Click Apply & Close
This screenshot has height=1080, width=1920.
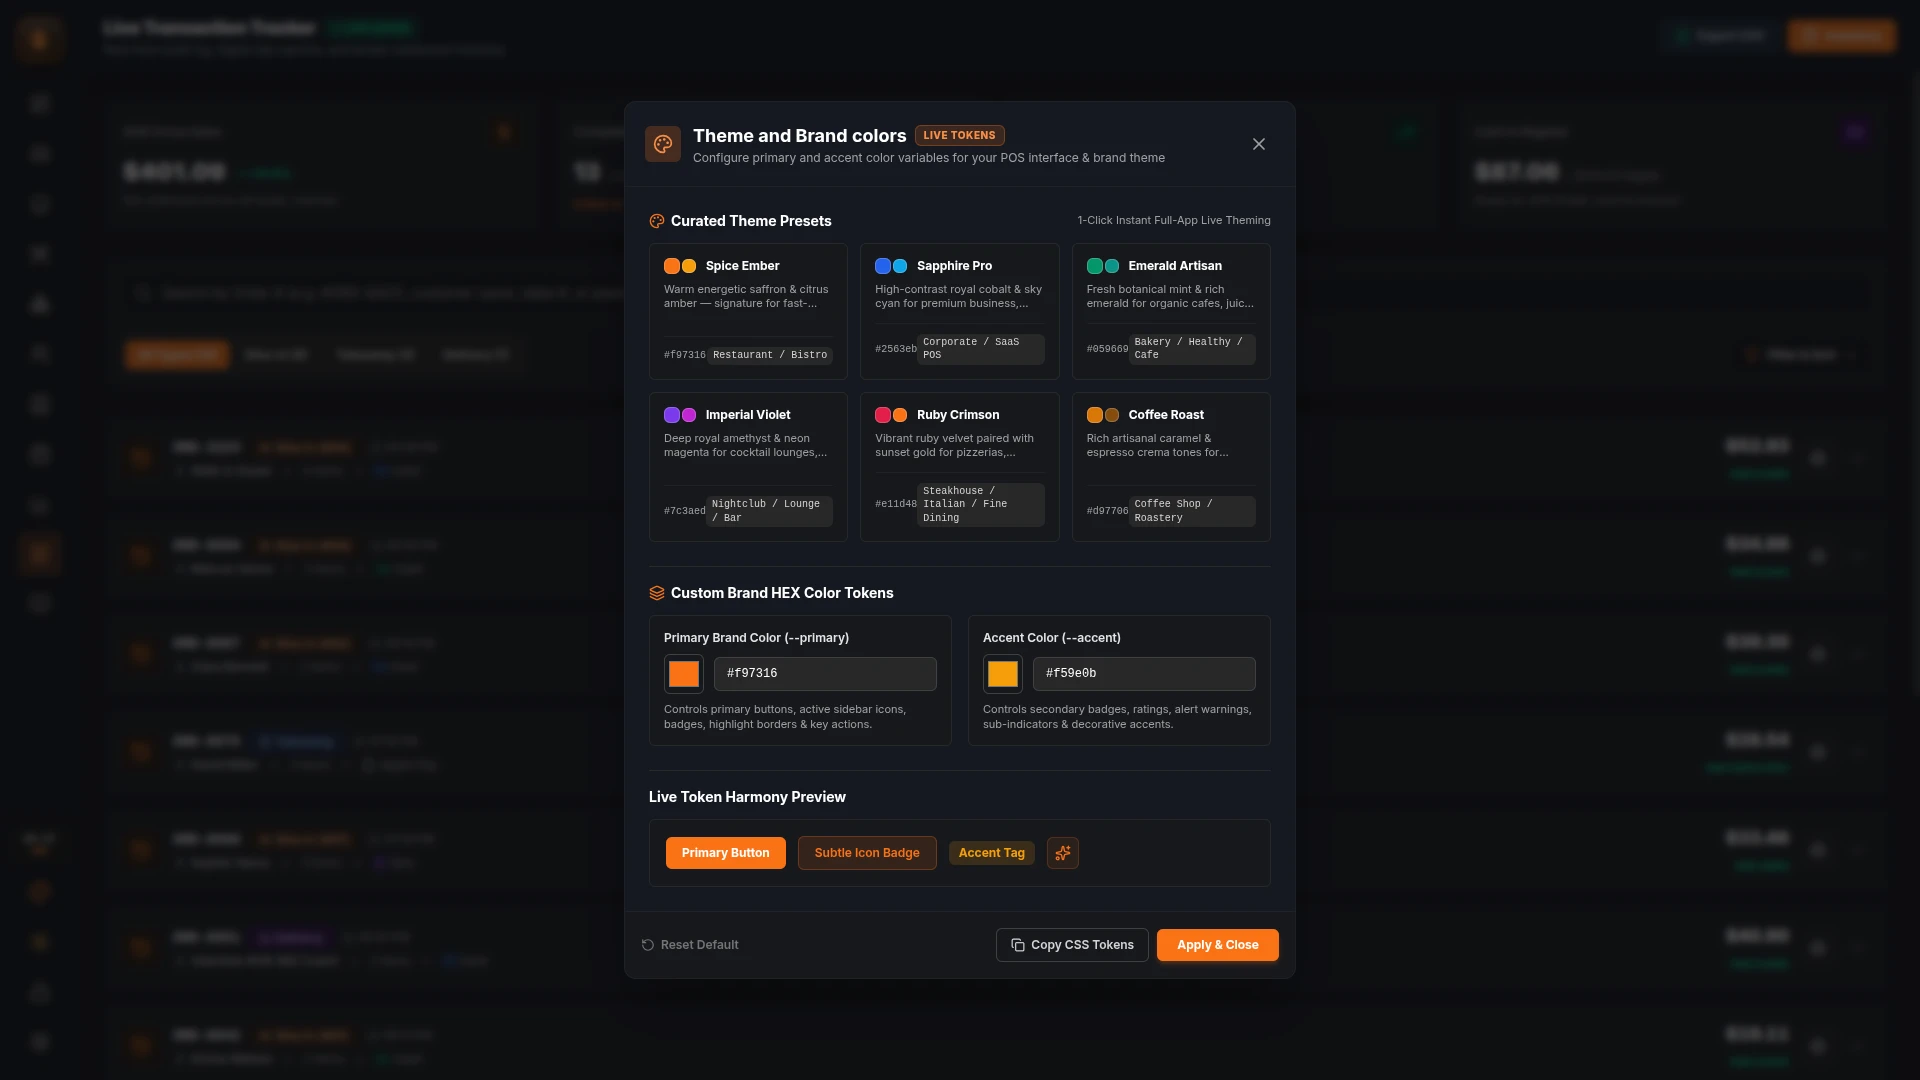coord(1218,945)
